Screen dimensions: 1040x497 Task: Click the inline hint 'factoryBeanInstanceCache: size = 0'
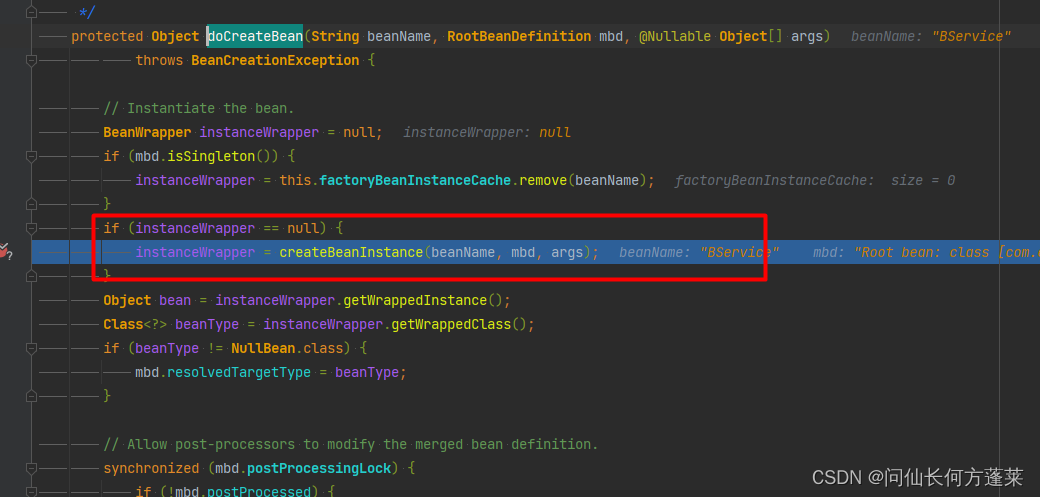tap(814, 180)
